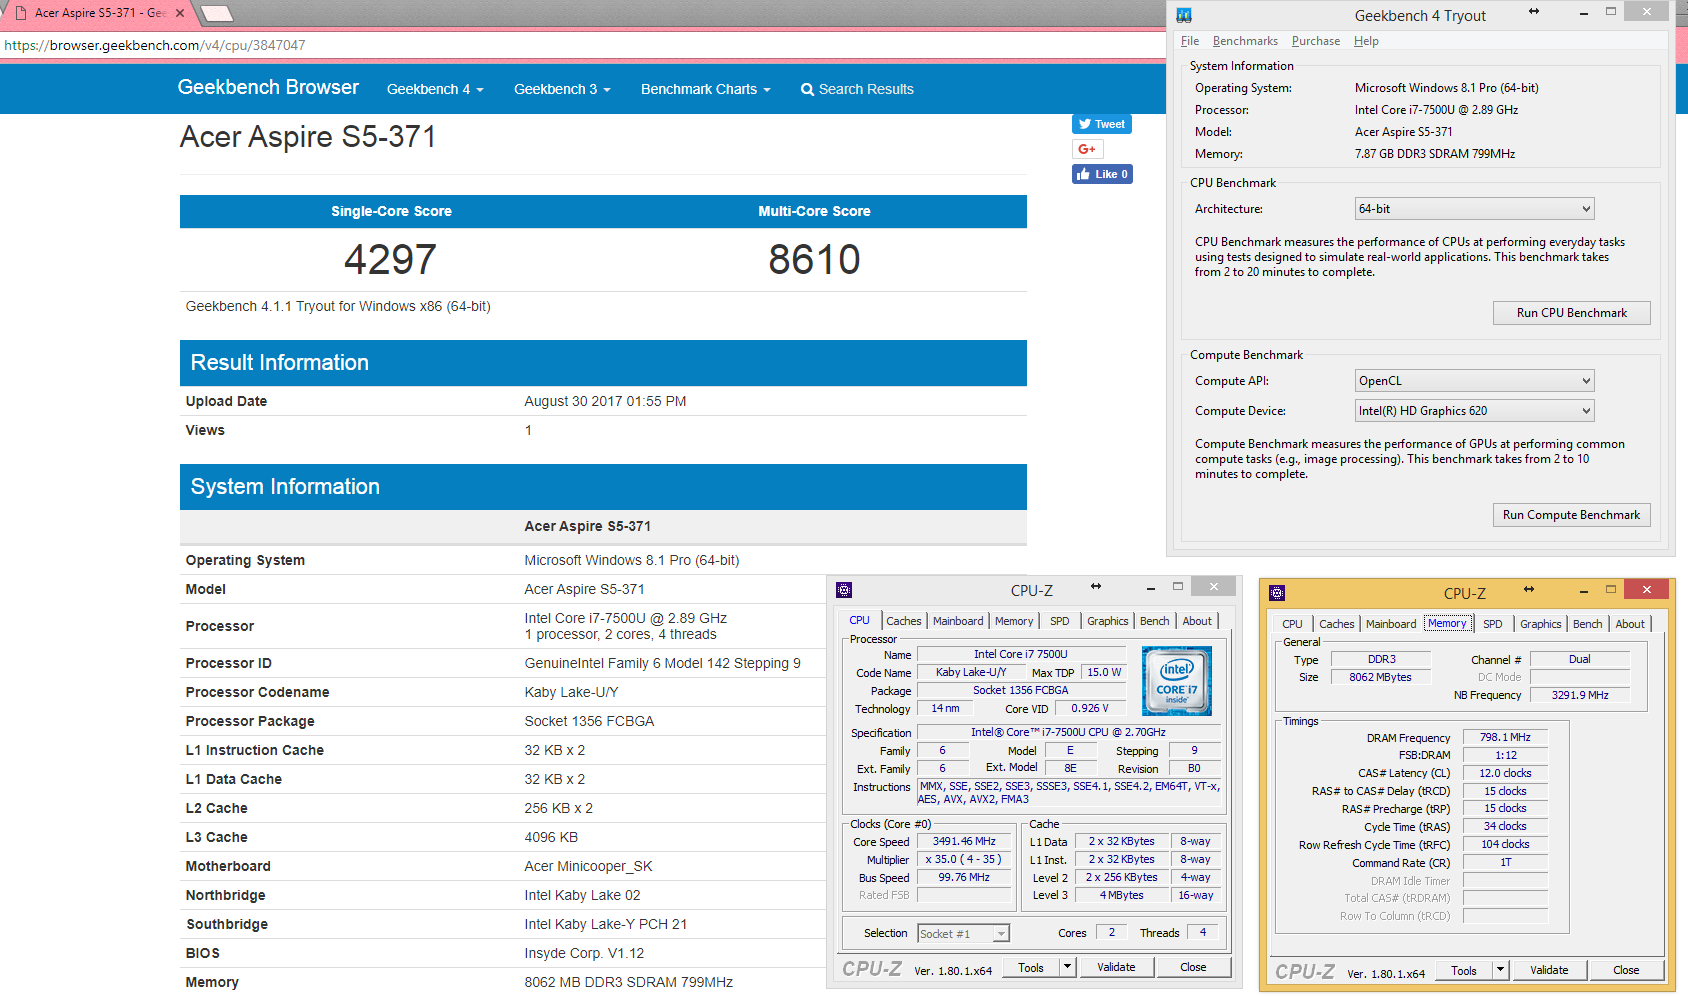Open the Help menu in Geekbench
The width and height of the screenshot is (1688, 996).
(x=1366, y=41)
